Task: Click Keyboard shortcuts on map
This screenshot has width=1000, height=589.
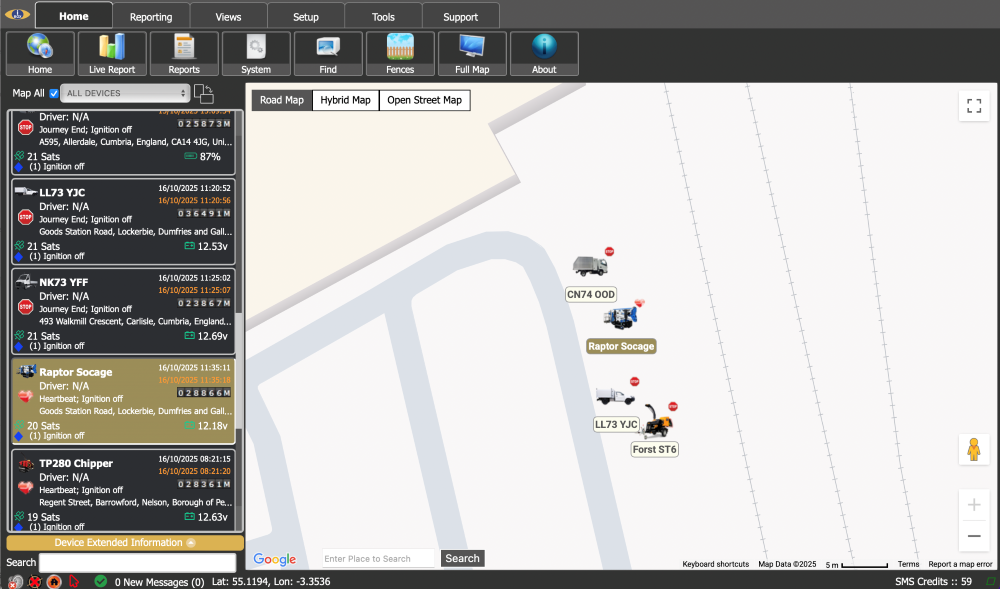Action: point(716,564)
